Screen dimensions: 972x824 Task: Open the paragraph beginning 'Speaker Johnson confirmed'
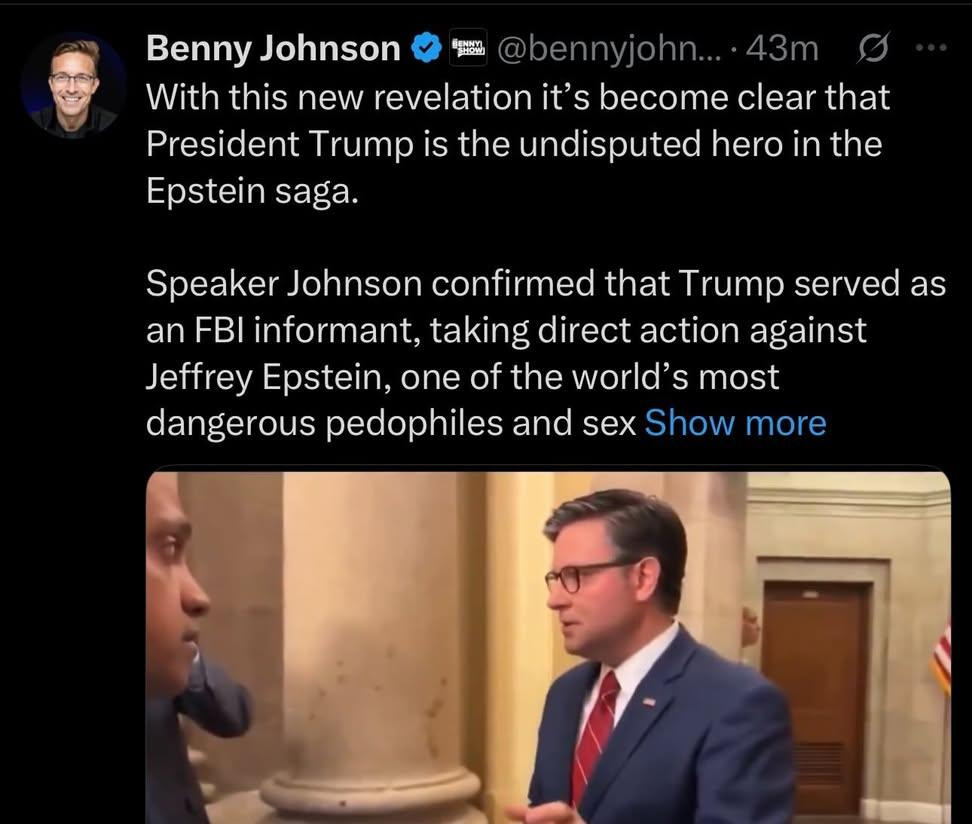[x=546, y=353]
